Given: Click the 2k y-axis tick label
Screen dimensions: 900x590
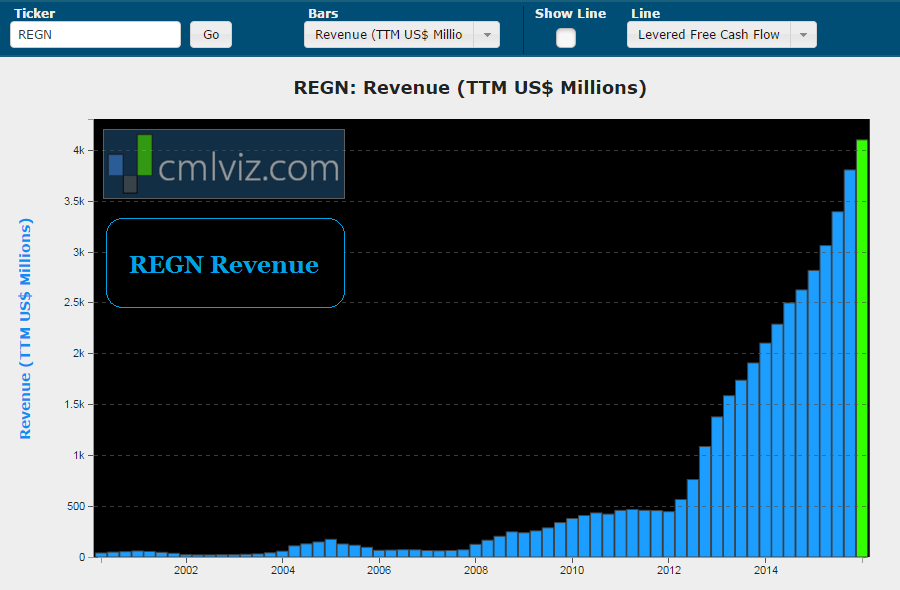Looking at the screenshot, I should click(x=79, y=354).
